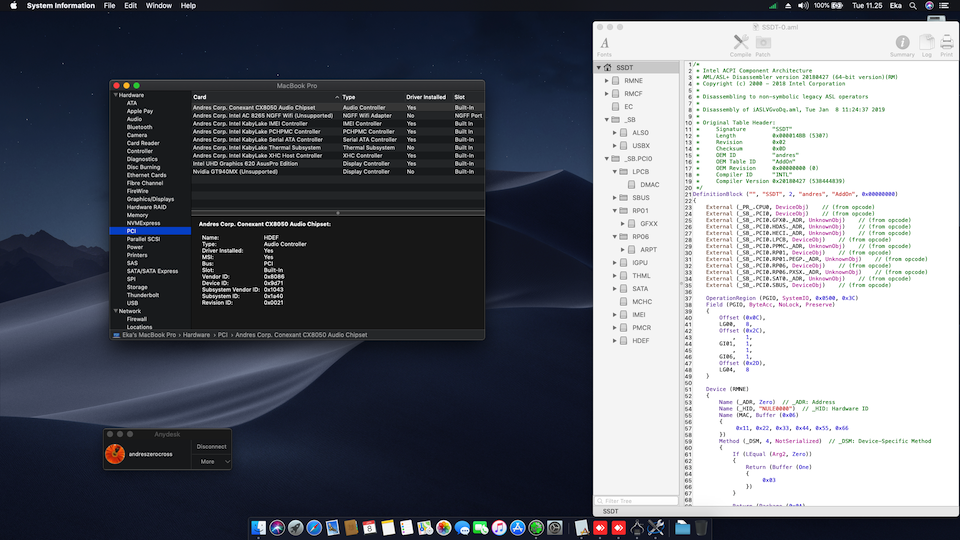Select Intel UHD Graphics 620 AsusPro Edition row

pyautogui.click(x=337, y=163)
